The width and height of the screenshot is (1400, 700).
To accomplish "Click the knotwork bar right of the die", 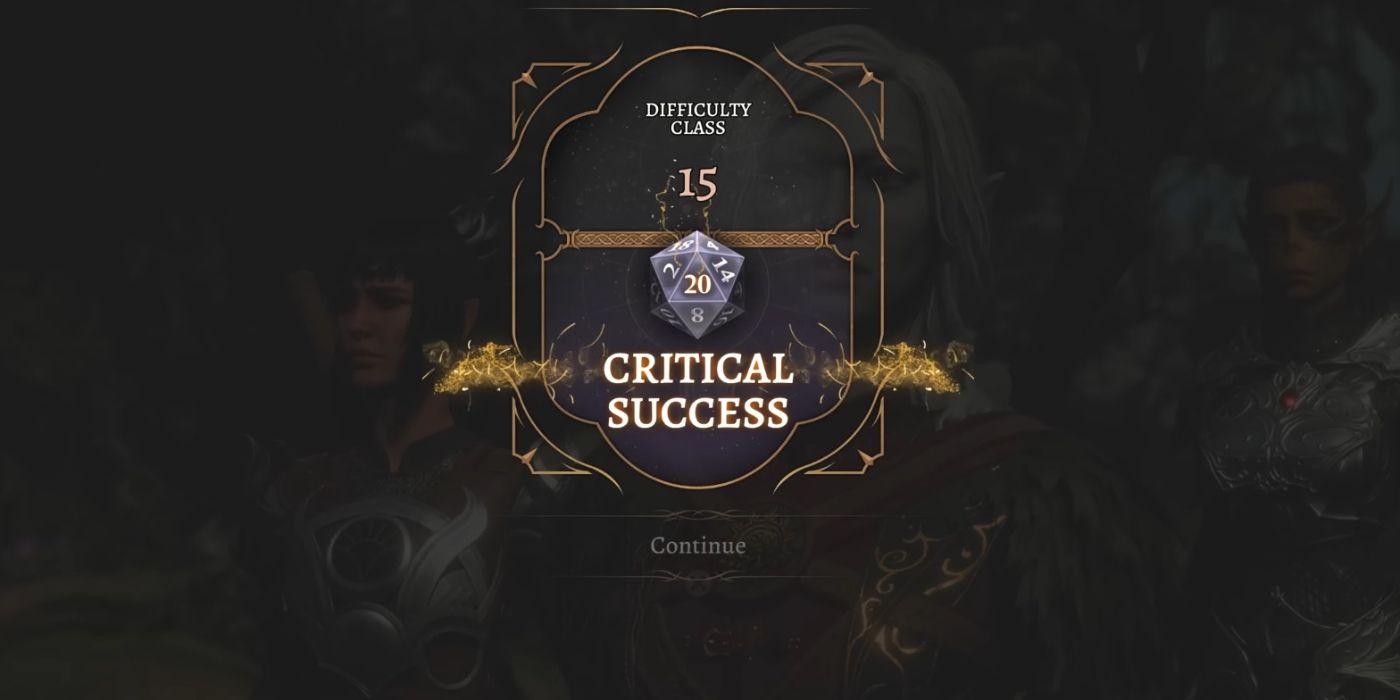I will 787,240.
